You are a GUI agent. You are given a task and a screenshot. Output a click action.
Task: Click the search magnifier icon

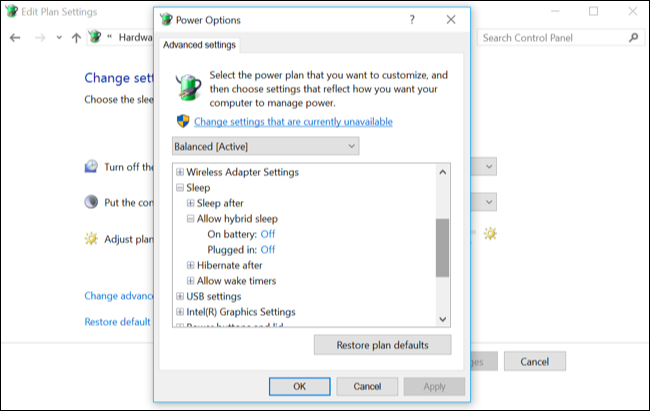(x=634, y=37)
